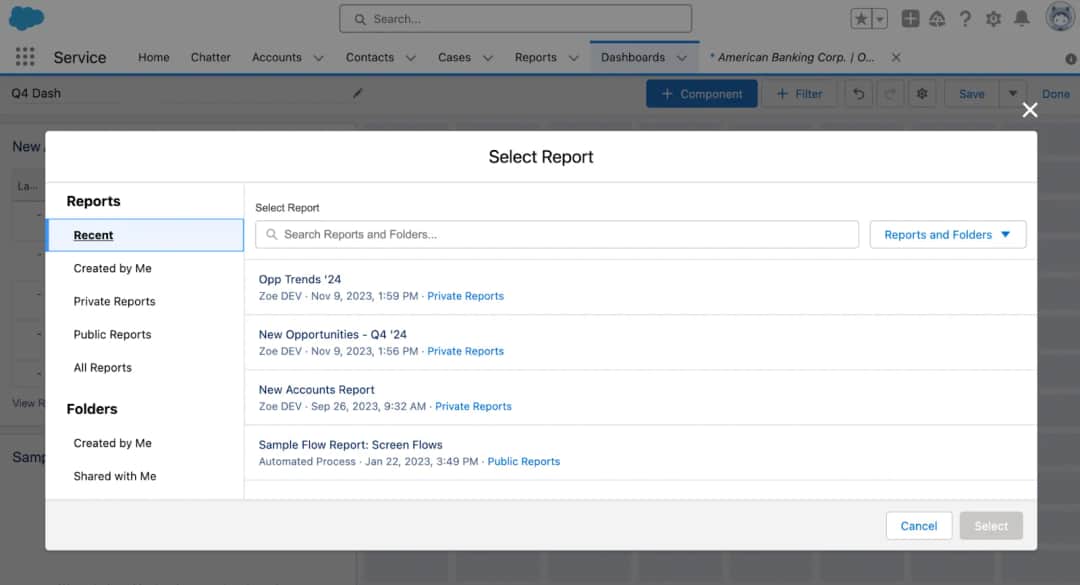
Task: Select the Recent reports category
Action: pos(145,235)
